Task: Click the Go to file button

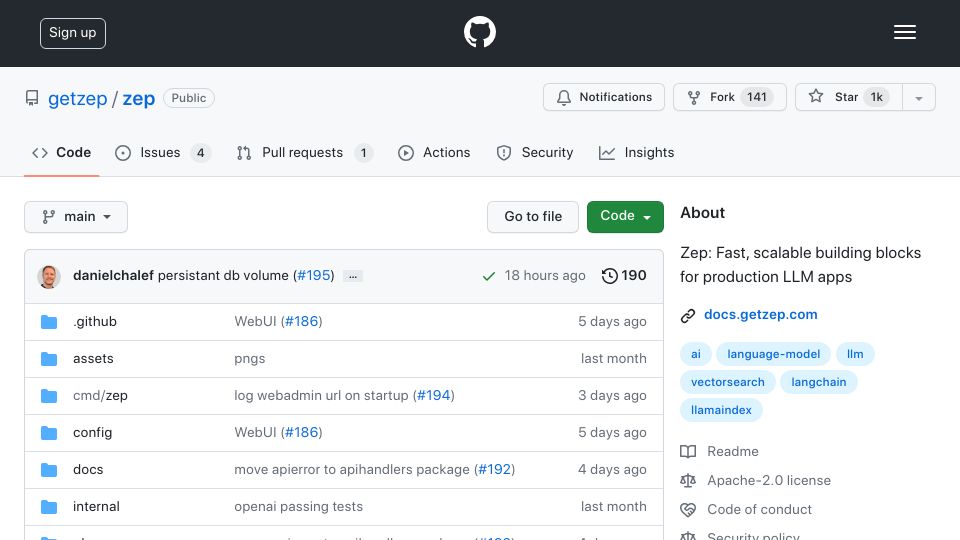Action: [533, 217]
